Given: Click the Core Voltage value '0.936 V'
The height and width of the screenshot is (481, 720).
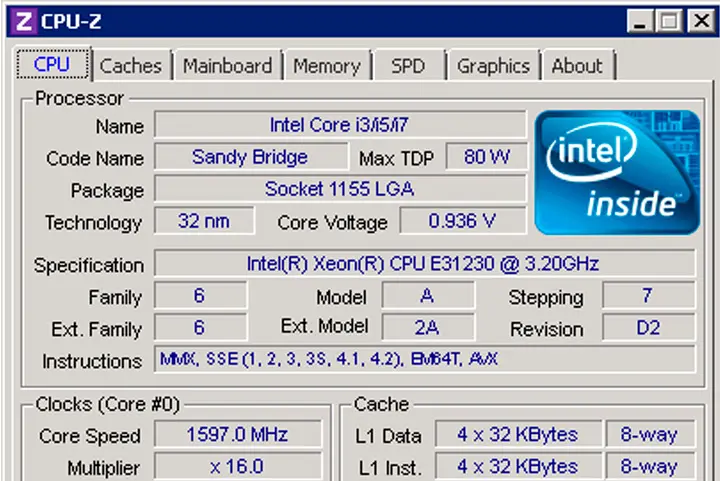Looking at the screenshot, I should [463, 221].
